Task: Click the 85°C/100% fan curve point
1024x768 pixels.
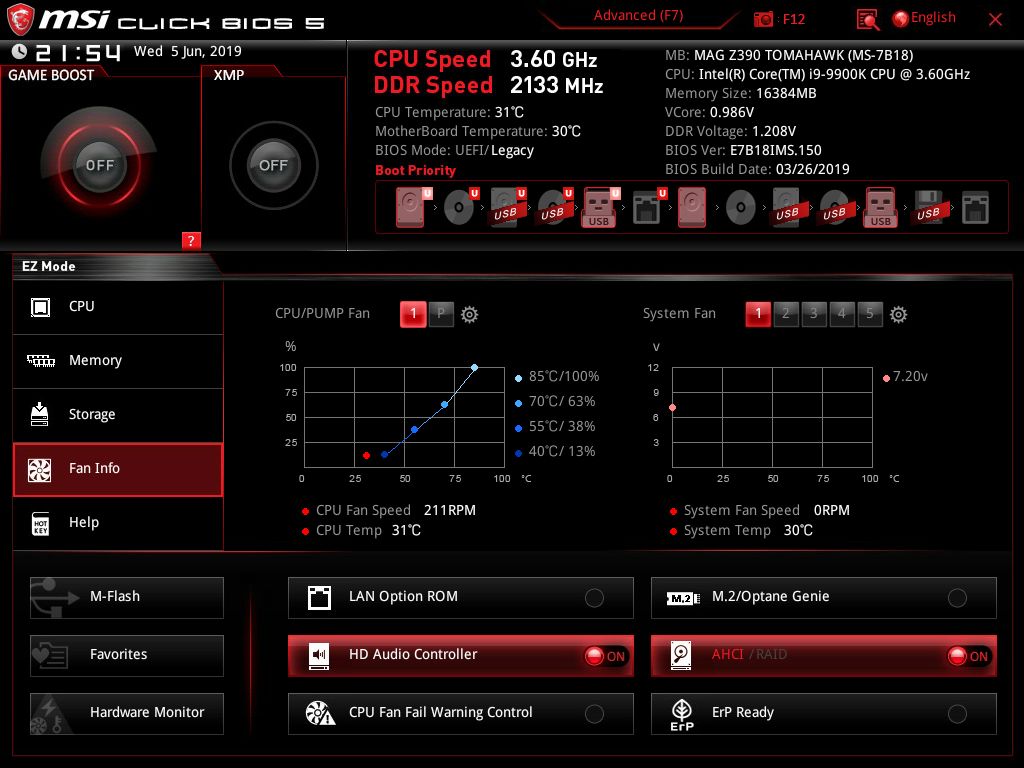Action: pyautogui.click(x=474, y=367)
